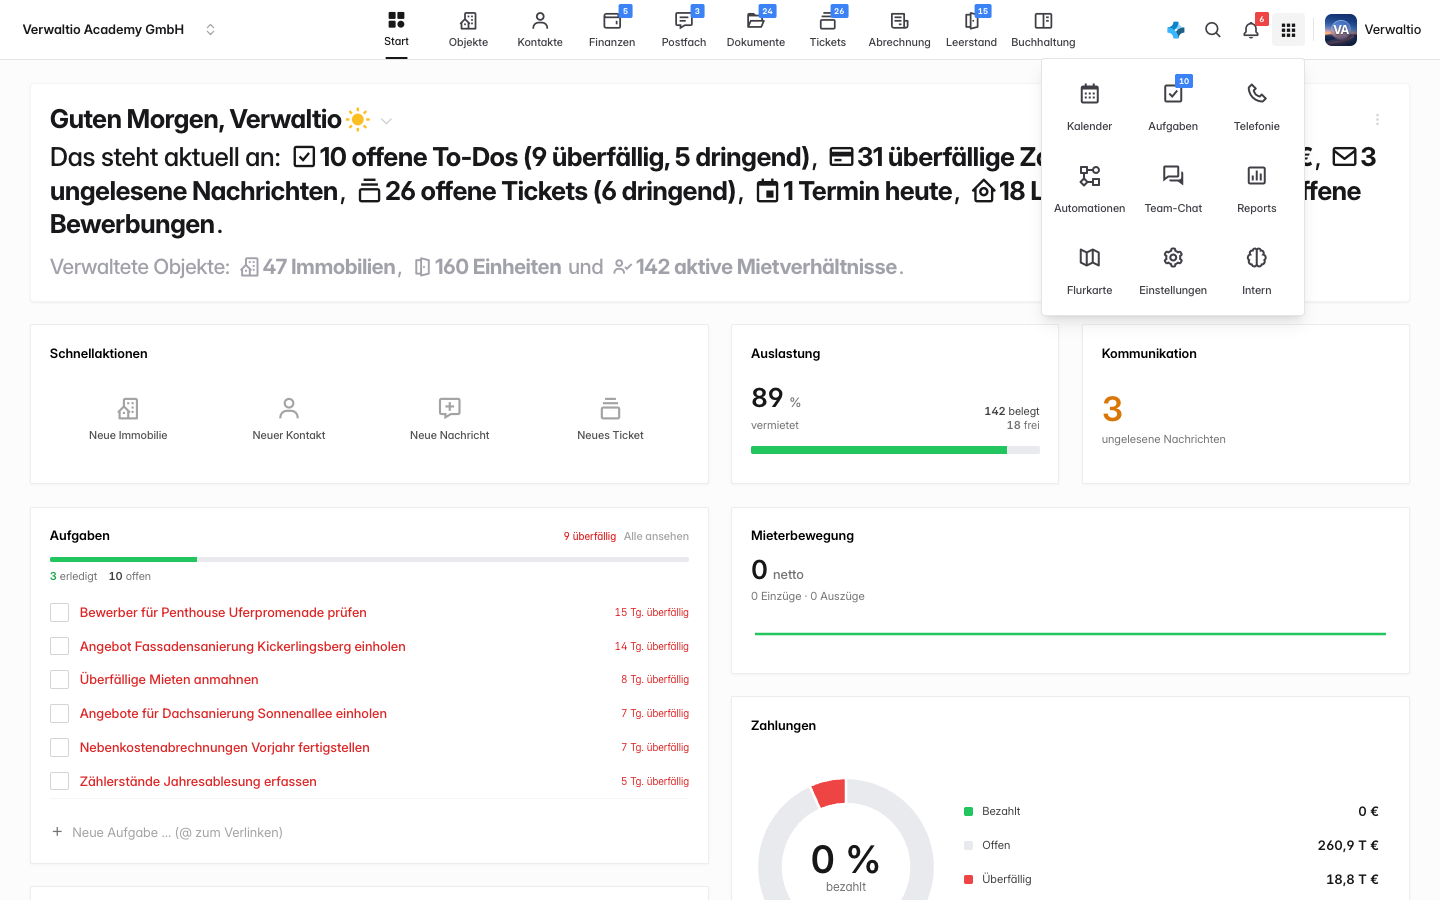Viewport: 1440px width, 900px height.
Task: Click the Aufgaben completion progress bar
Action: tap(369, 559)
